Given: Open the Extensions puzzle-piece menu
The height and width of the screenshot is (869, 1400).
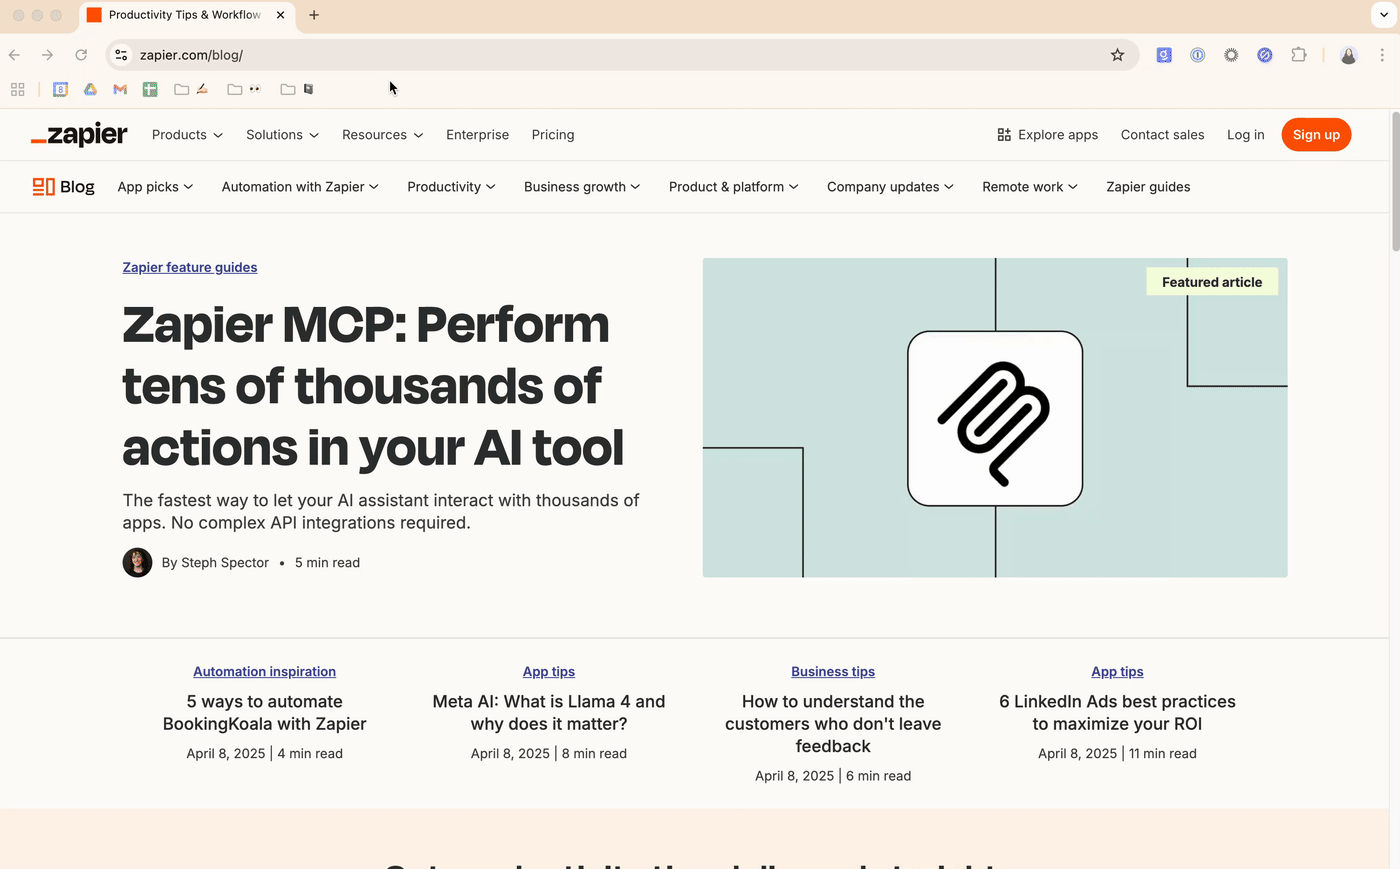Looking at the screenshot, I should (x=1299, y=55).
